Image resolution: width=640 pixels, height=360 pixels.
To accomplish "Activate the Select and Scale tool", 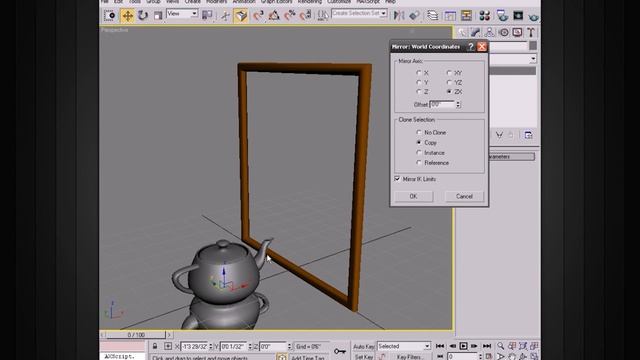I will pyautogui.click(x=158, y=16).
